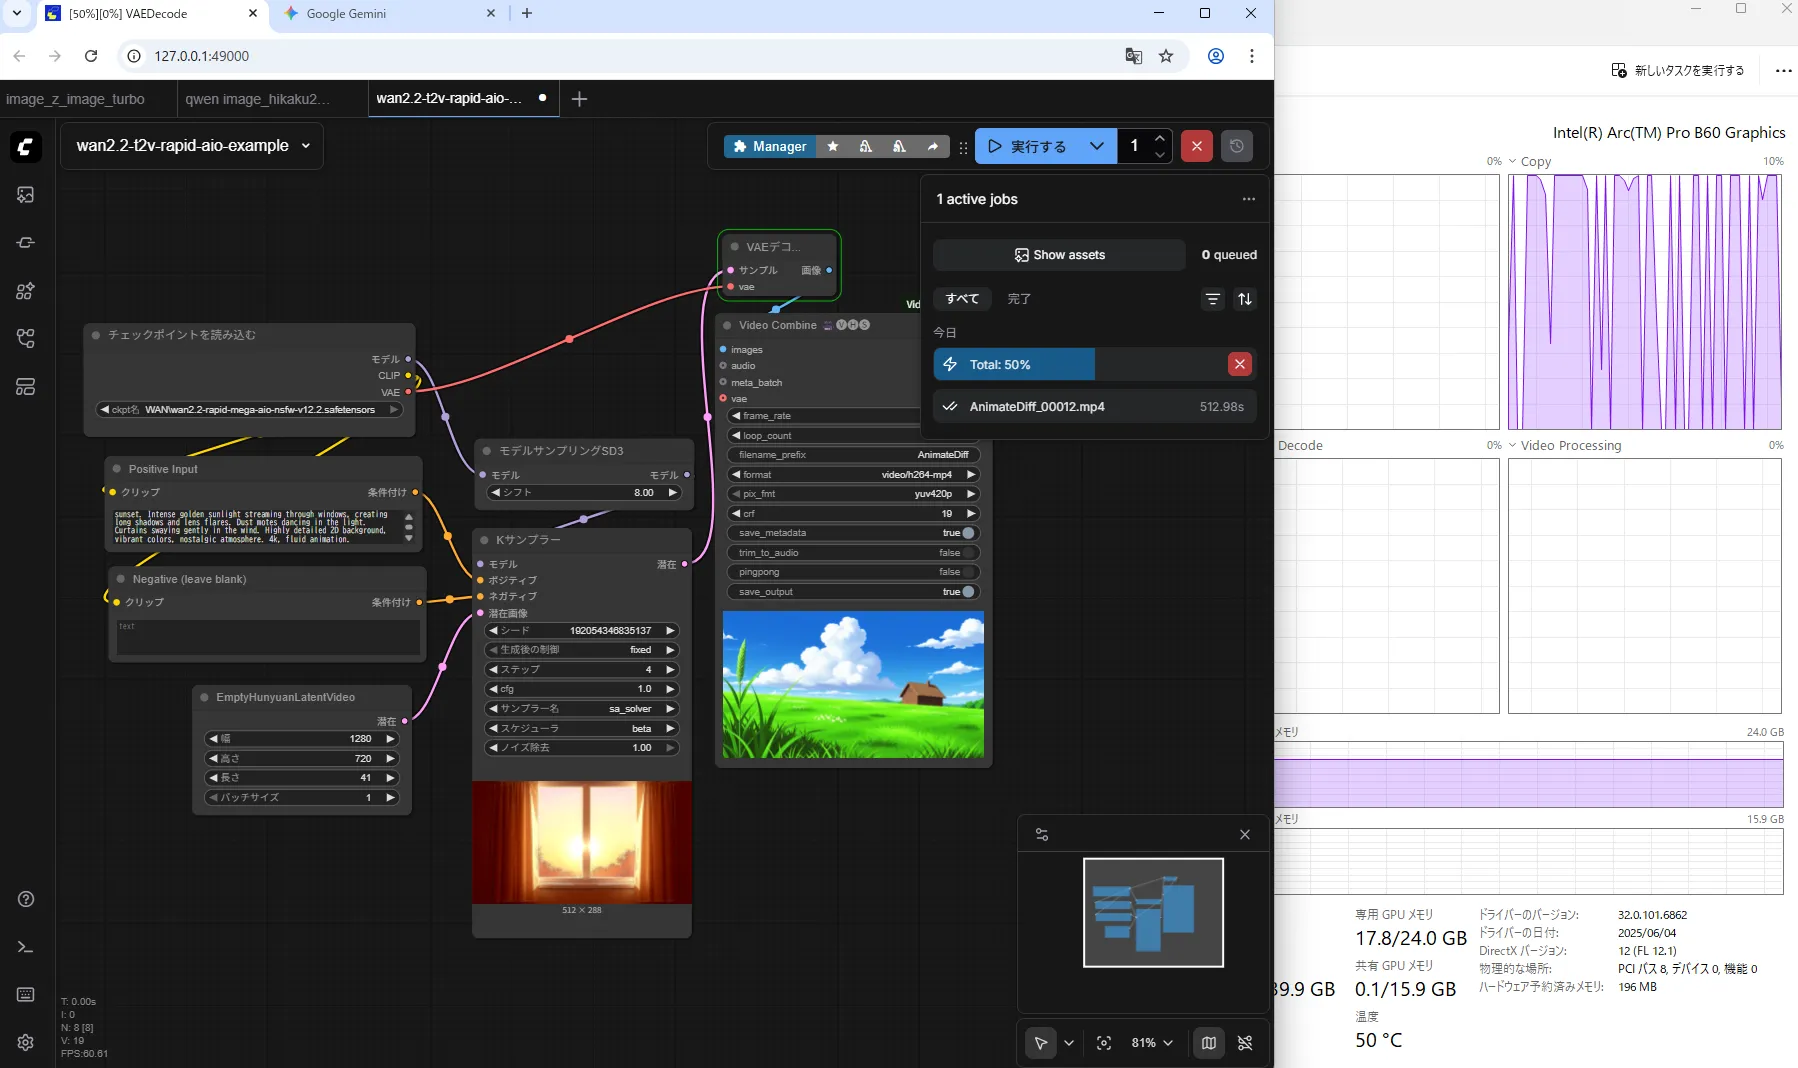The height and width of the screenshot is (1068, 1798).
Task: Open the filter icon in jobs panel
Action: (1213, 299)
